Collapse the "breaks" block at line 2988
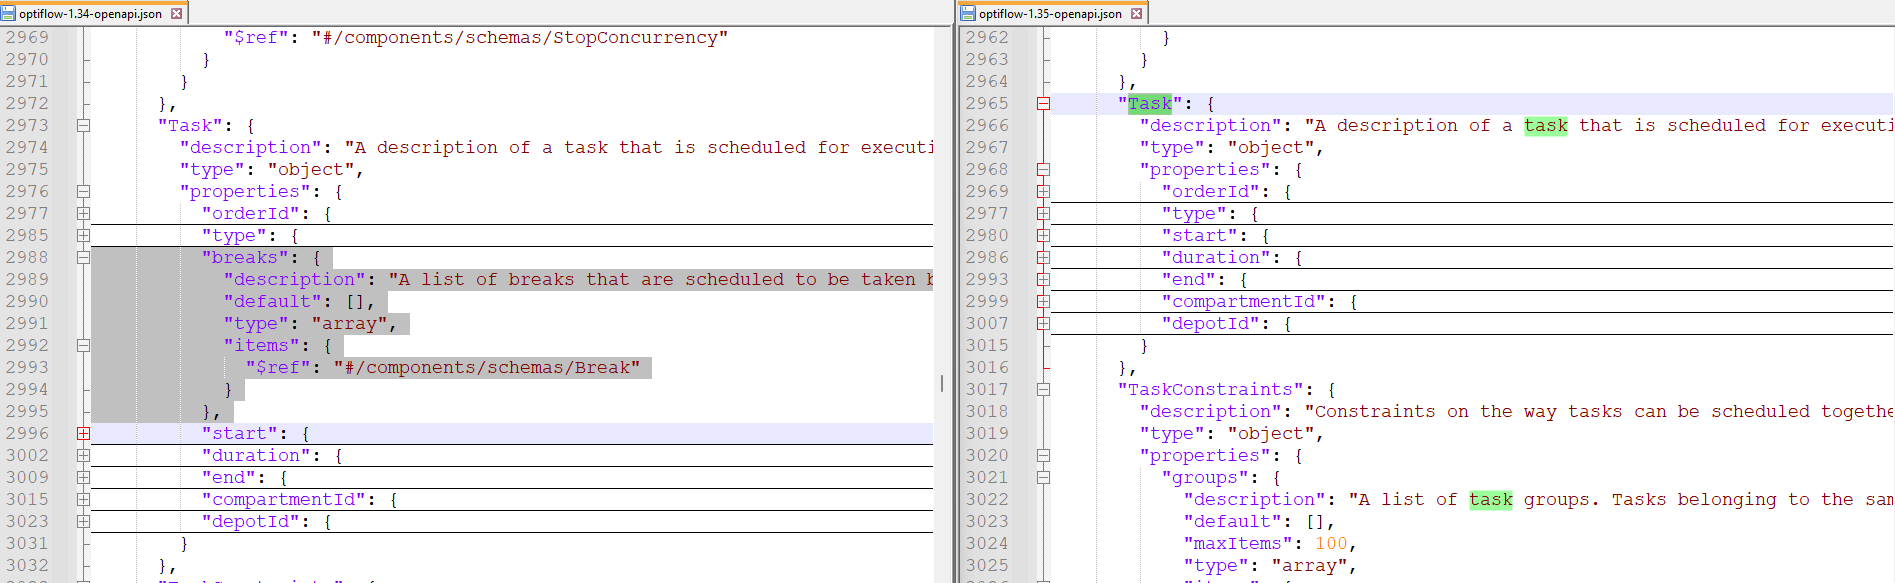This screenshot has width=1895, height=583. coord(83,258)
